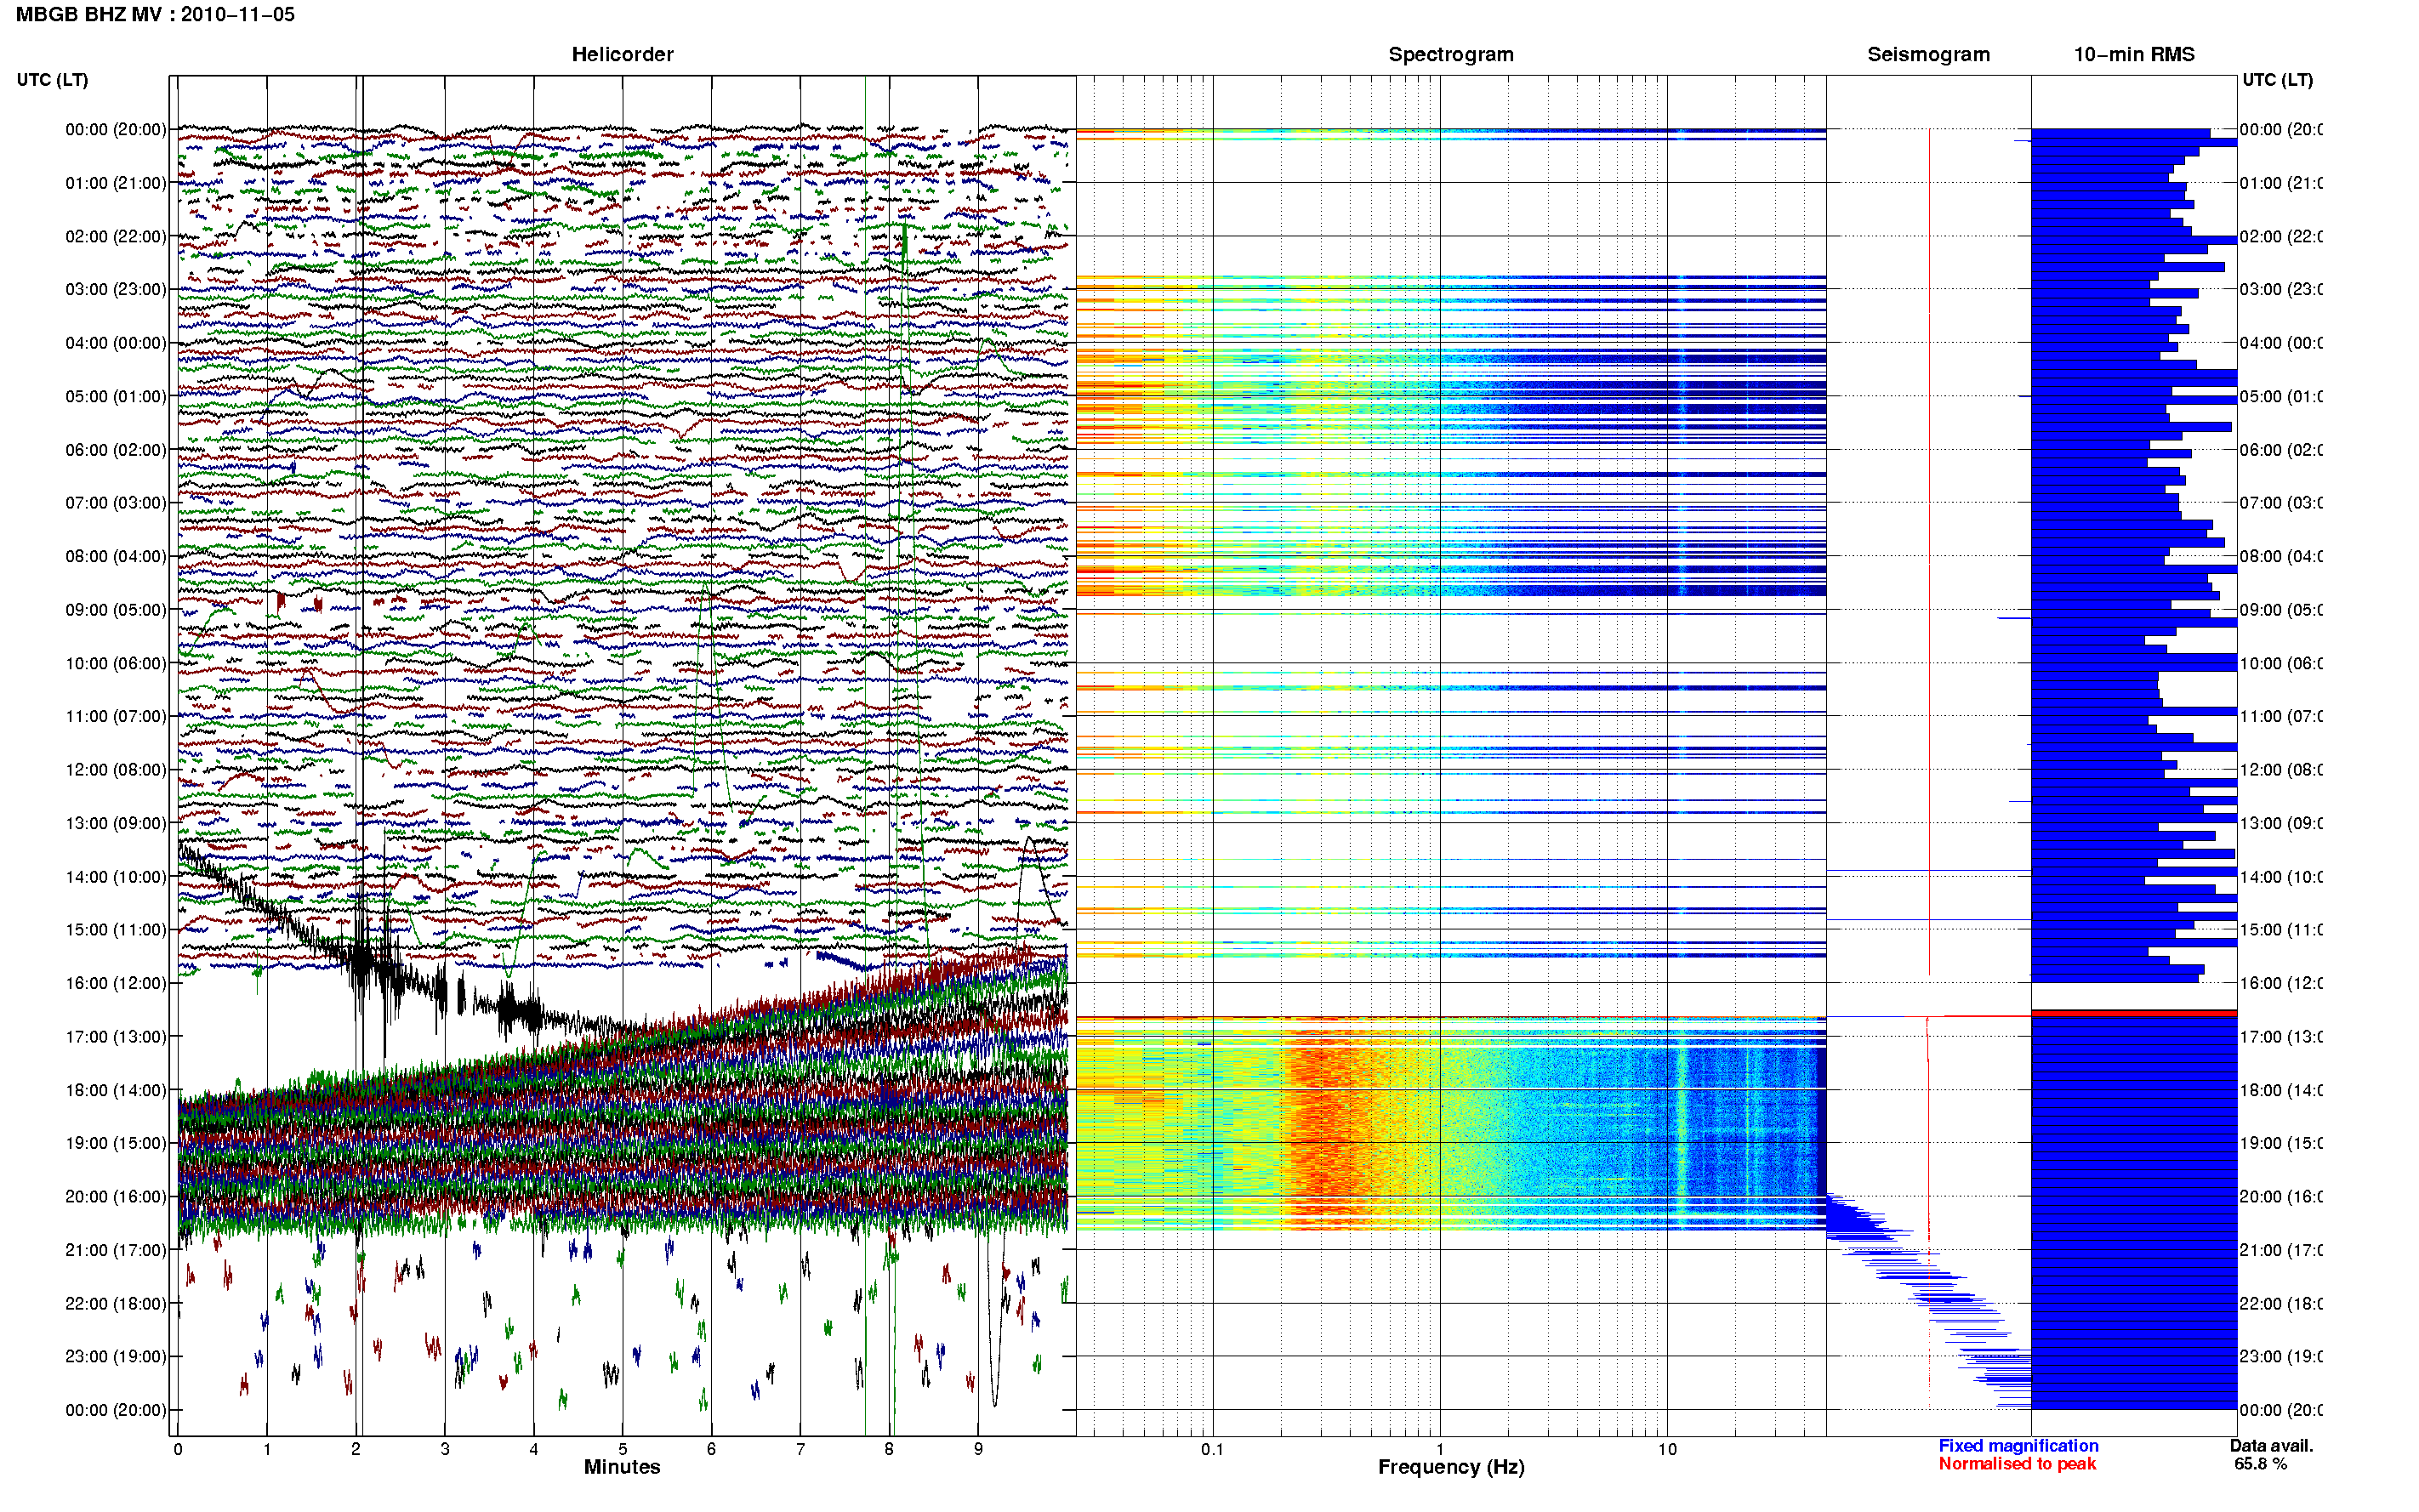Image resolution: width=2419 pixels, height=1512 pixels.
Task: Click the left time label 22:00 (18:00)
Action: [x=116, y=1303]
